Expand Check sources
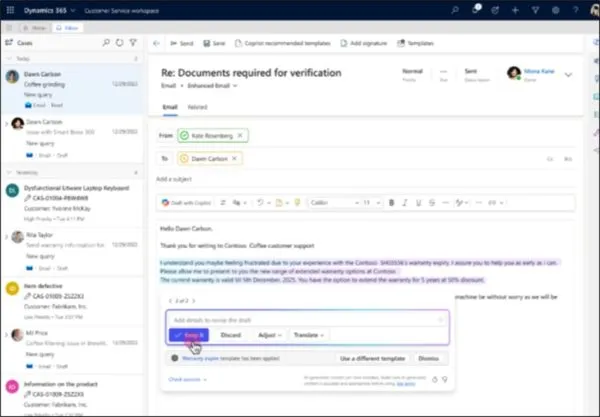Viewport: 600px width, 417px height. coord(188,380)
